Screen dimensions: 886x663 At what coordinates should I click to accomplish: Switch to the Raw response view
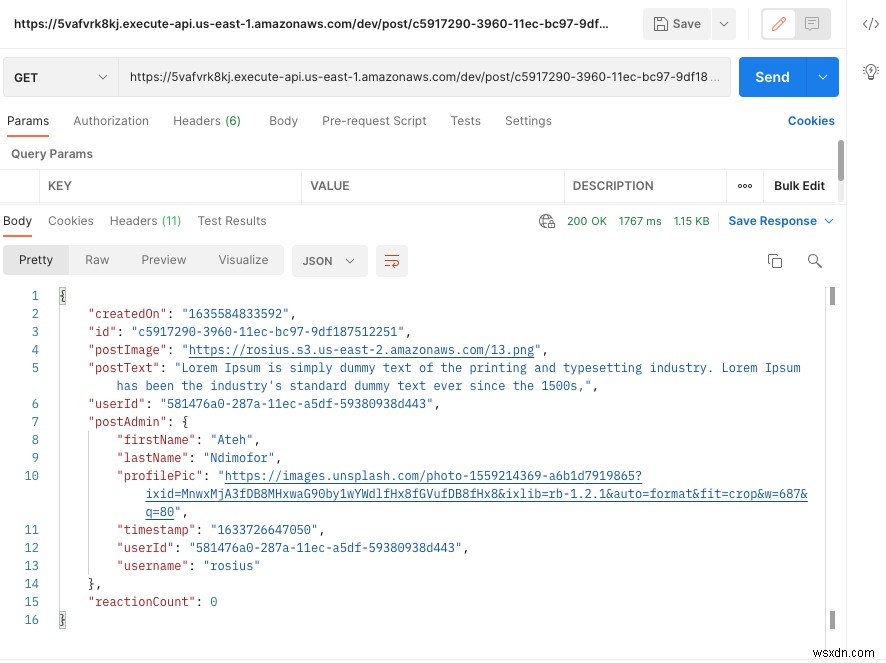point(96,260)
